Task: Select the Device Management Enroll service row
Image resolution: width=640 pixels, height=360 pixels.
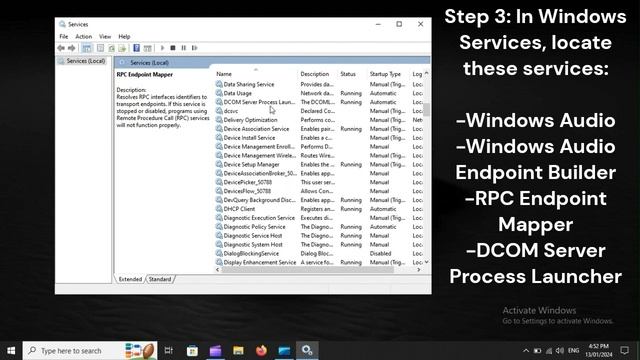Action: 319,147
